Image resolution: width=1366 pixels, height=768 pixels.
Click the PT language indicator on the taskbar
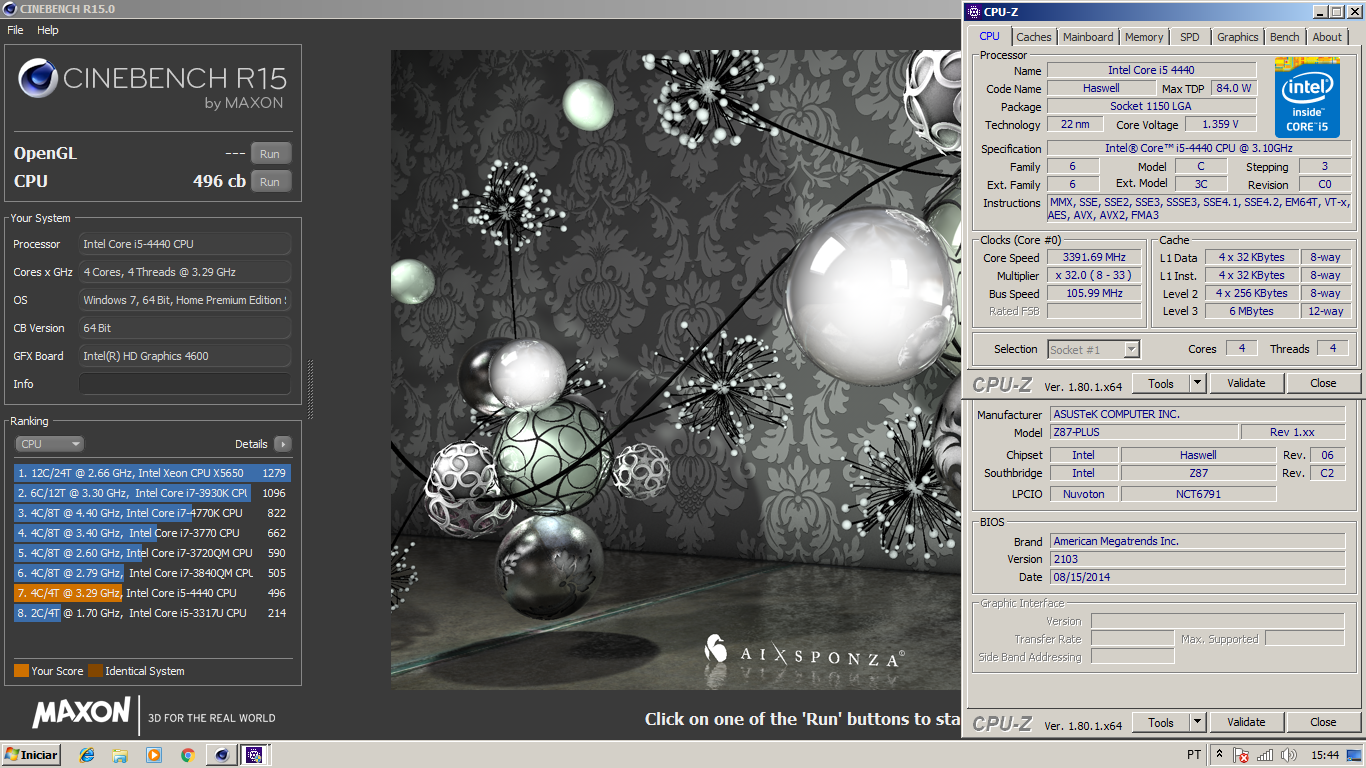coord(1194,755)
